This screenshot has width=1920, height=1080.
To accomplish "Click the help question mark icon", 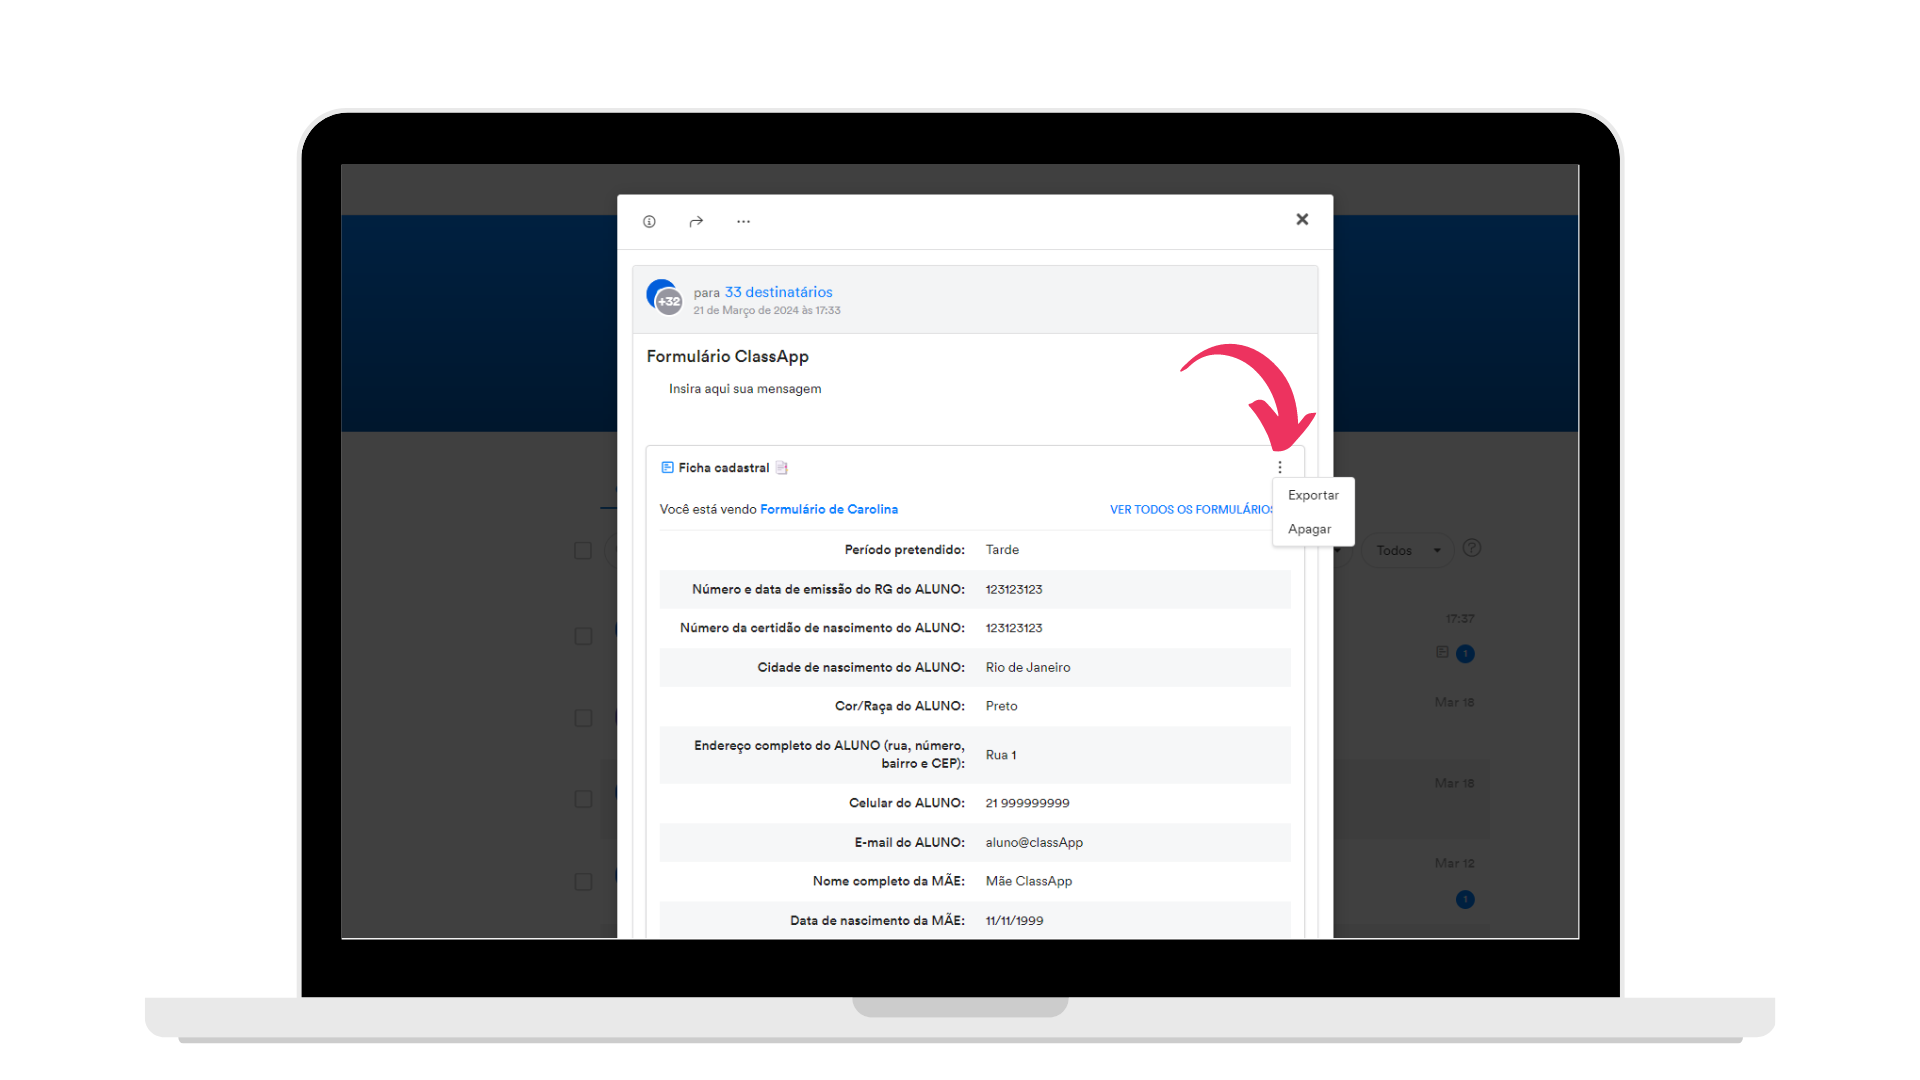I will [x=1472, y=548].
